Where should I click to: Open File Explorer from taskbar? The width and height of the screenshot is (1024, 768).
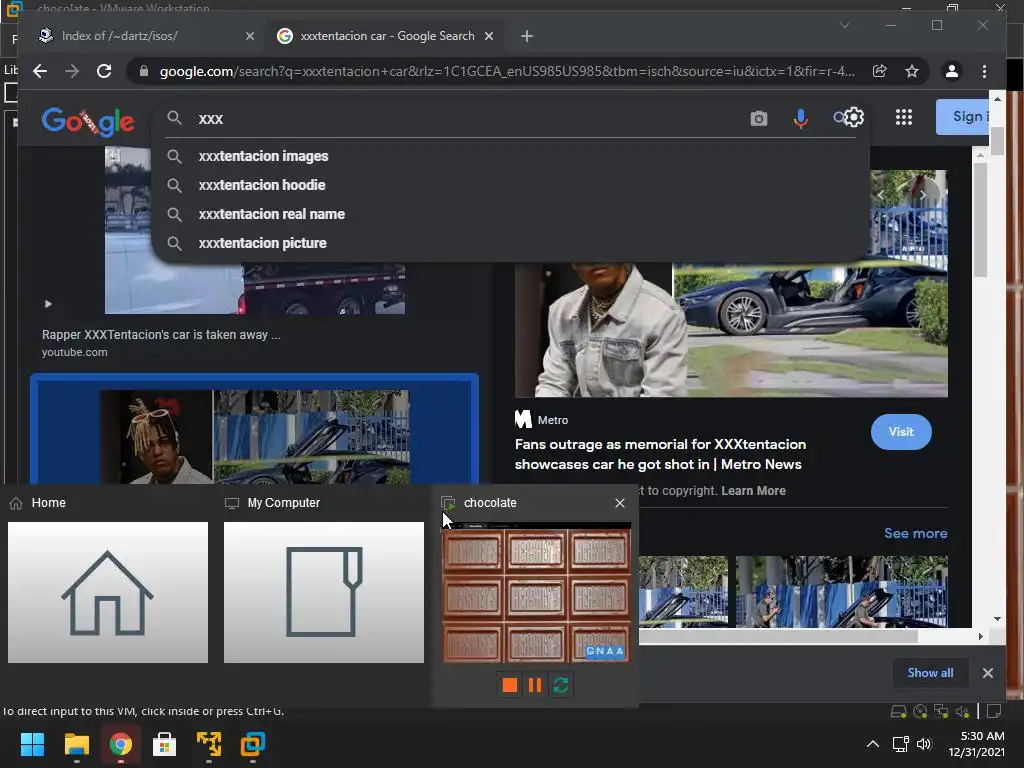point(76,744)
